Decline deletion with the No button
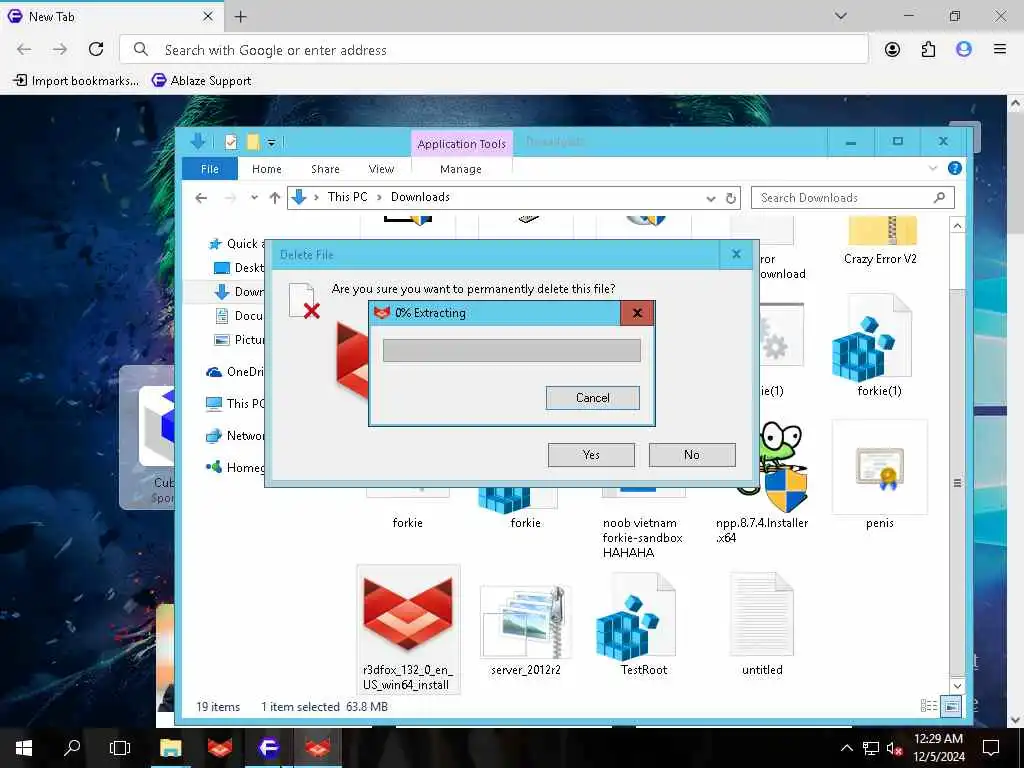This screenshot has height=768, width=1024. tap(692, 455)
